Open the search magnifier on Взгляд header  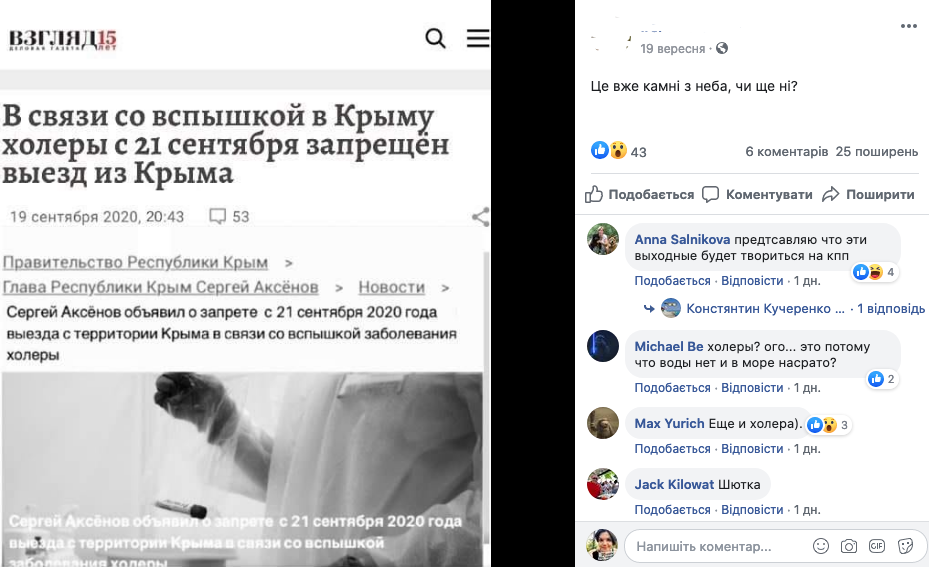[435, 39]
